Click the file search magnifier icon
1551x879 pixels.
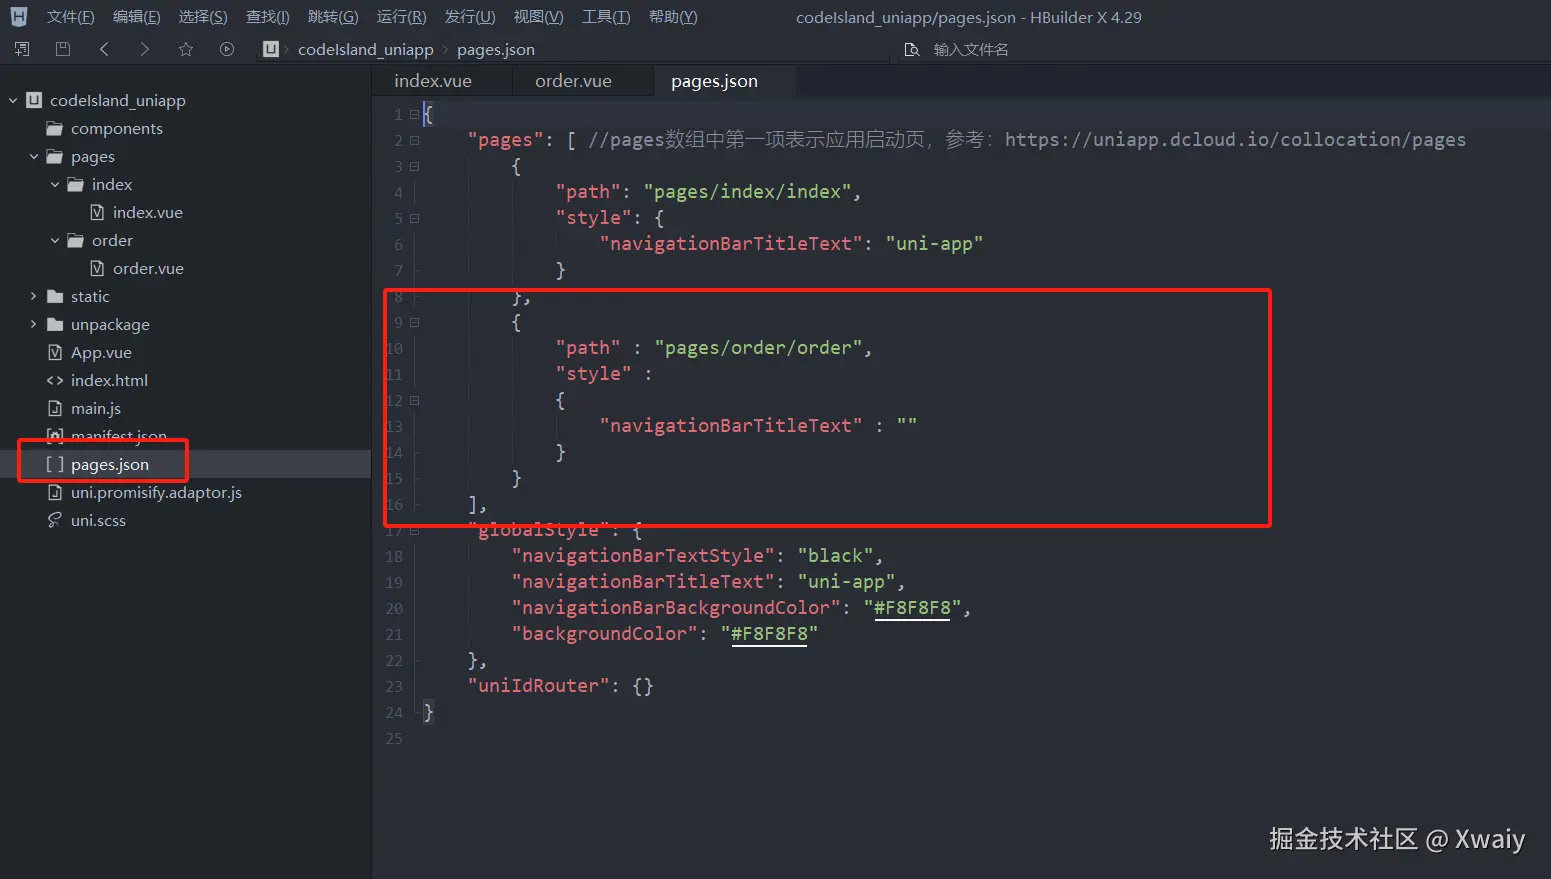click(912, 48)
